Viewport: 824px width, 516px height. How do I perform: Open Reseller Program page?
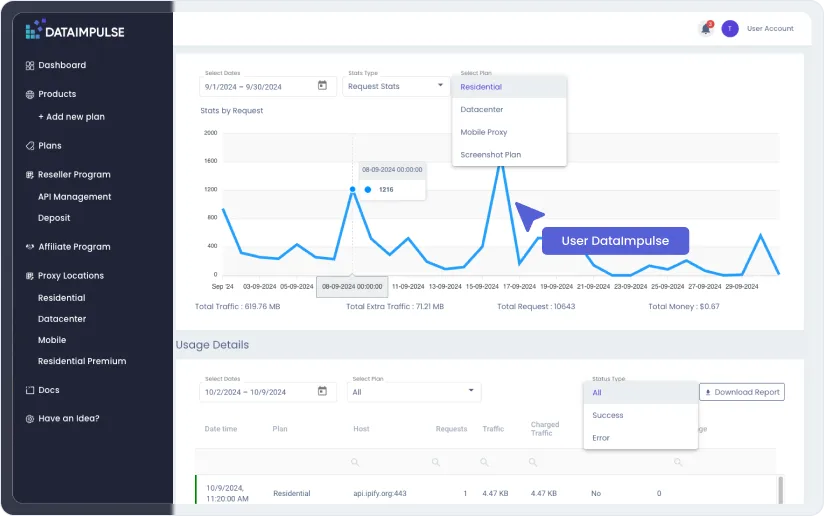[74, 174]
